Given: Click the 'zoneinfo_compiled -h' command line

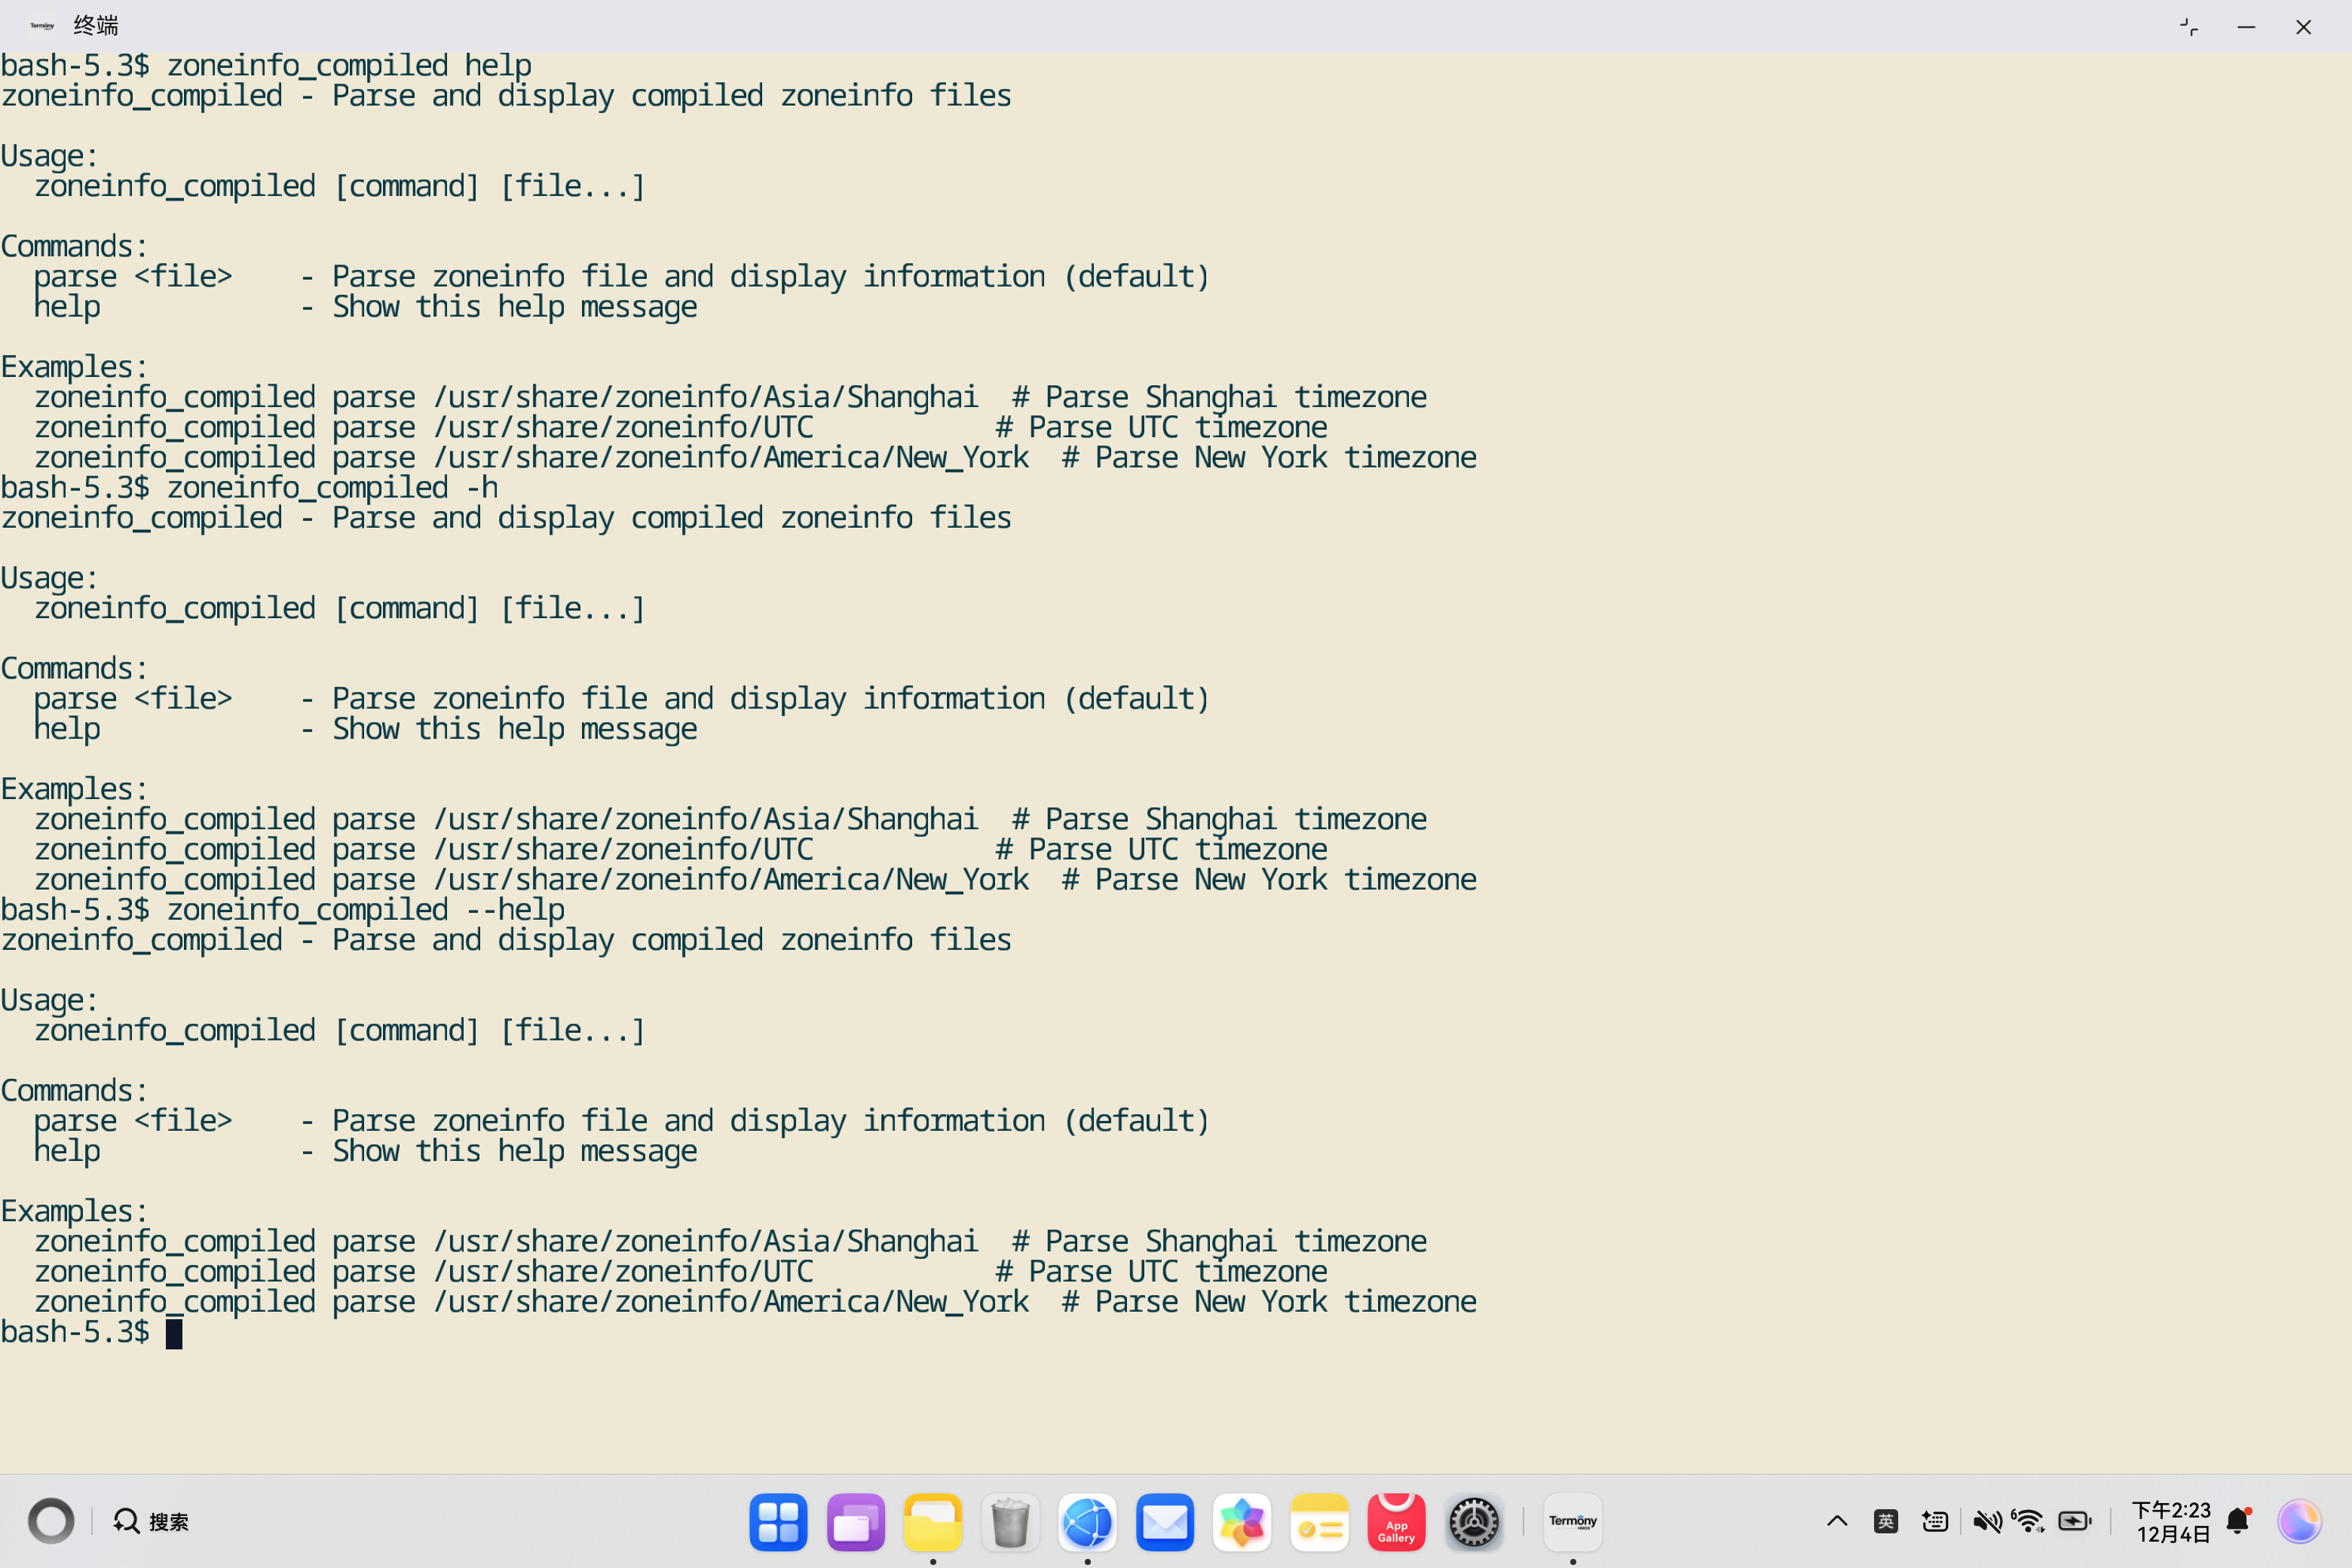Looking at the screenshot, I should pyautogui.click(x=249, y=488).
